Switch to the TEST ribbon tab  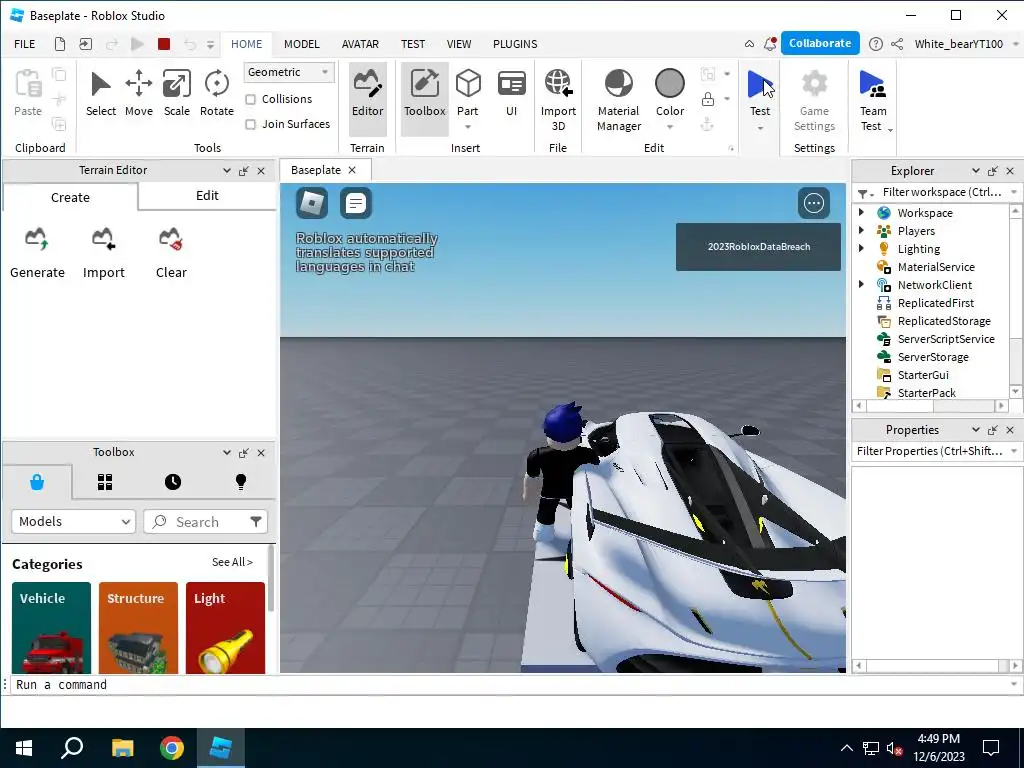click(x=413, y=44)
